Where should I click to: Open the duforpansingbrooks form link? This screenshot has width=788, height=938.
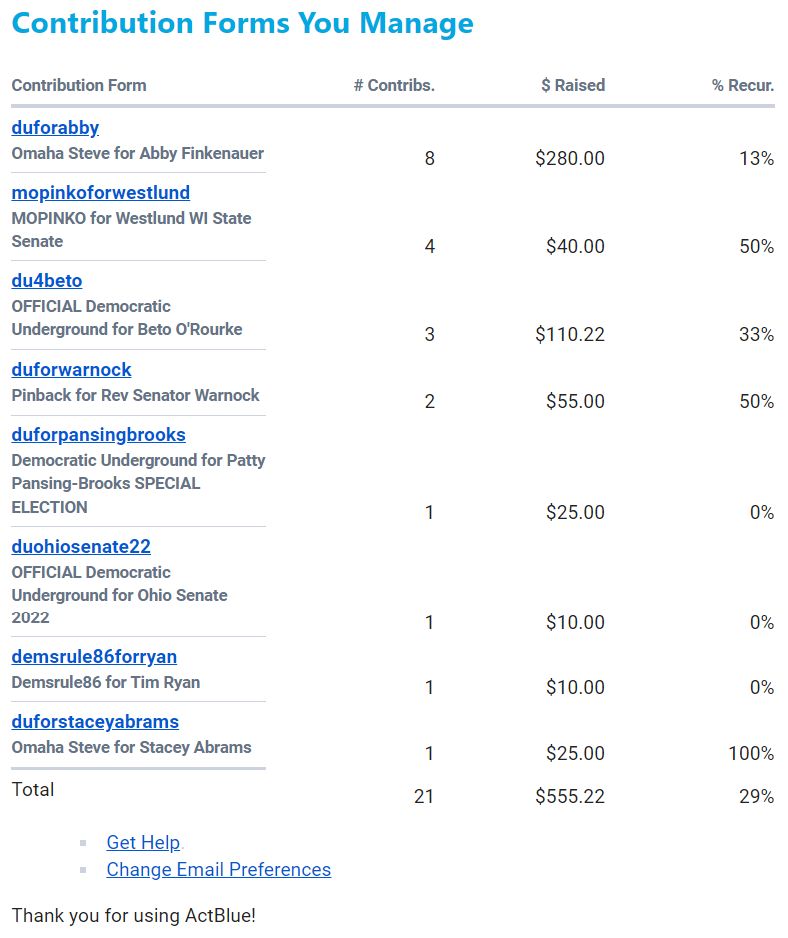coord(98,435)
